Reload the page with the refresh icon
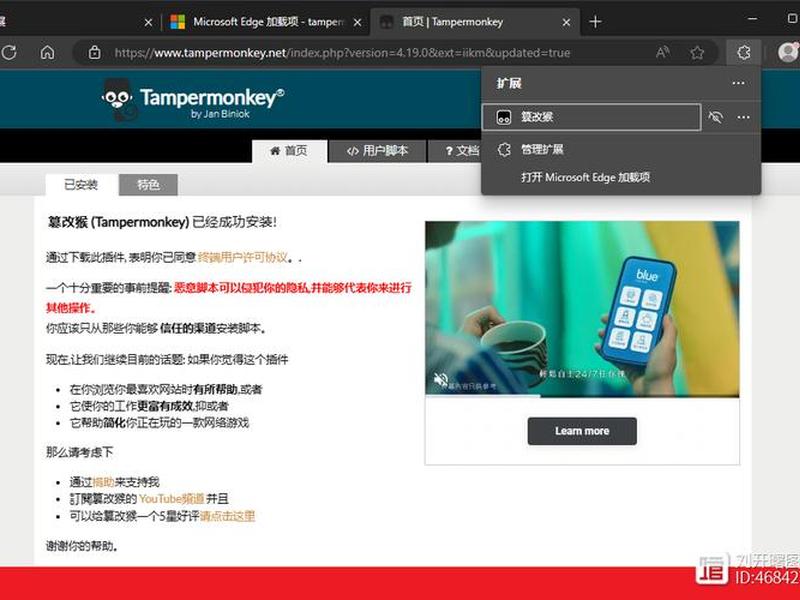The width and height of the screenshot is (800, 600). coord(9,52)
